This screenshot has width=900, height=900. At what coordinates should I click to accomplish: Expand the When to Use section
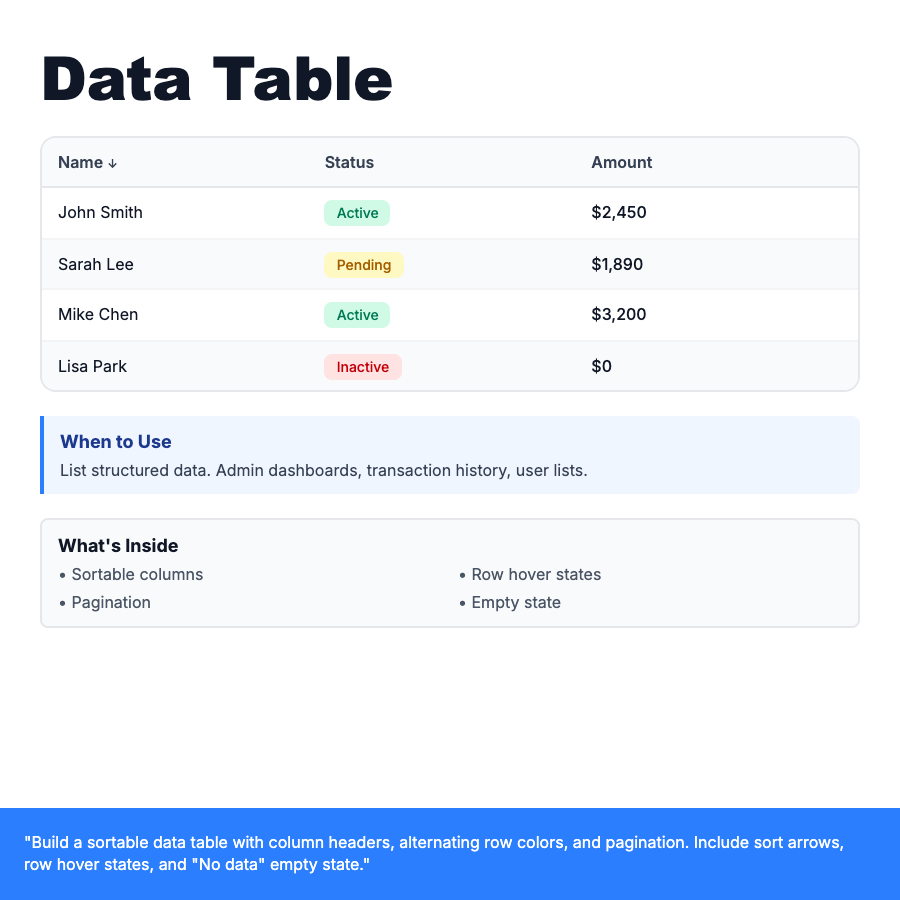click(x=116, y=442)
